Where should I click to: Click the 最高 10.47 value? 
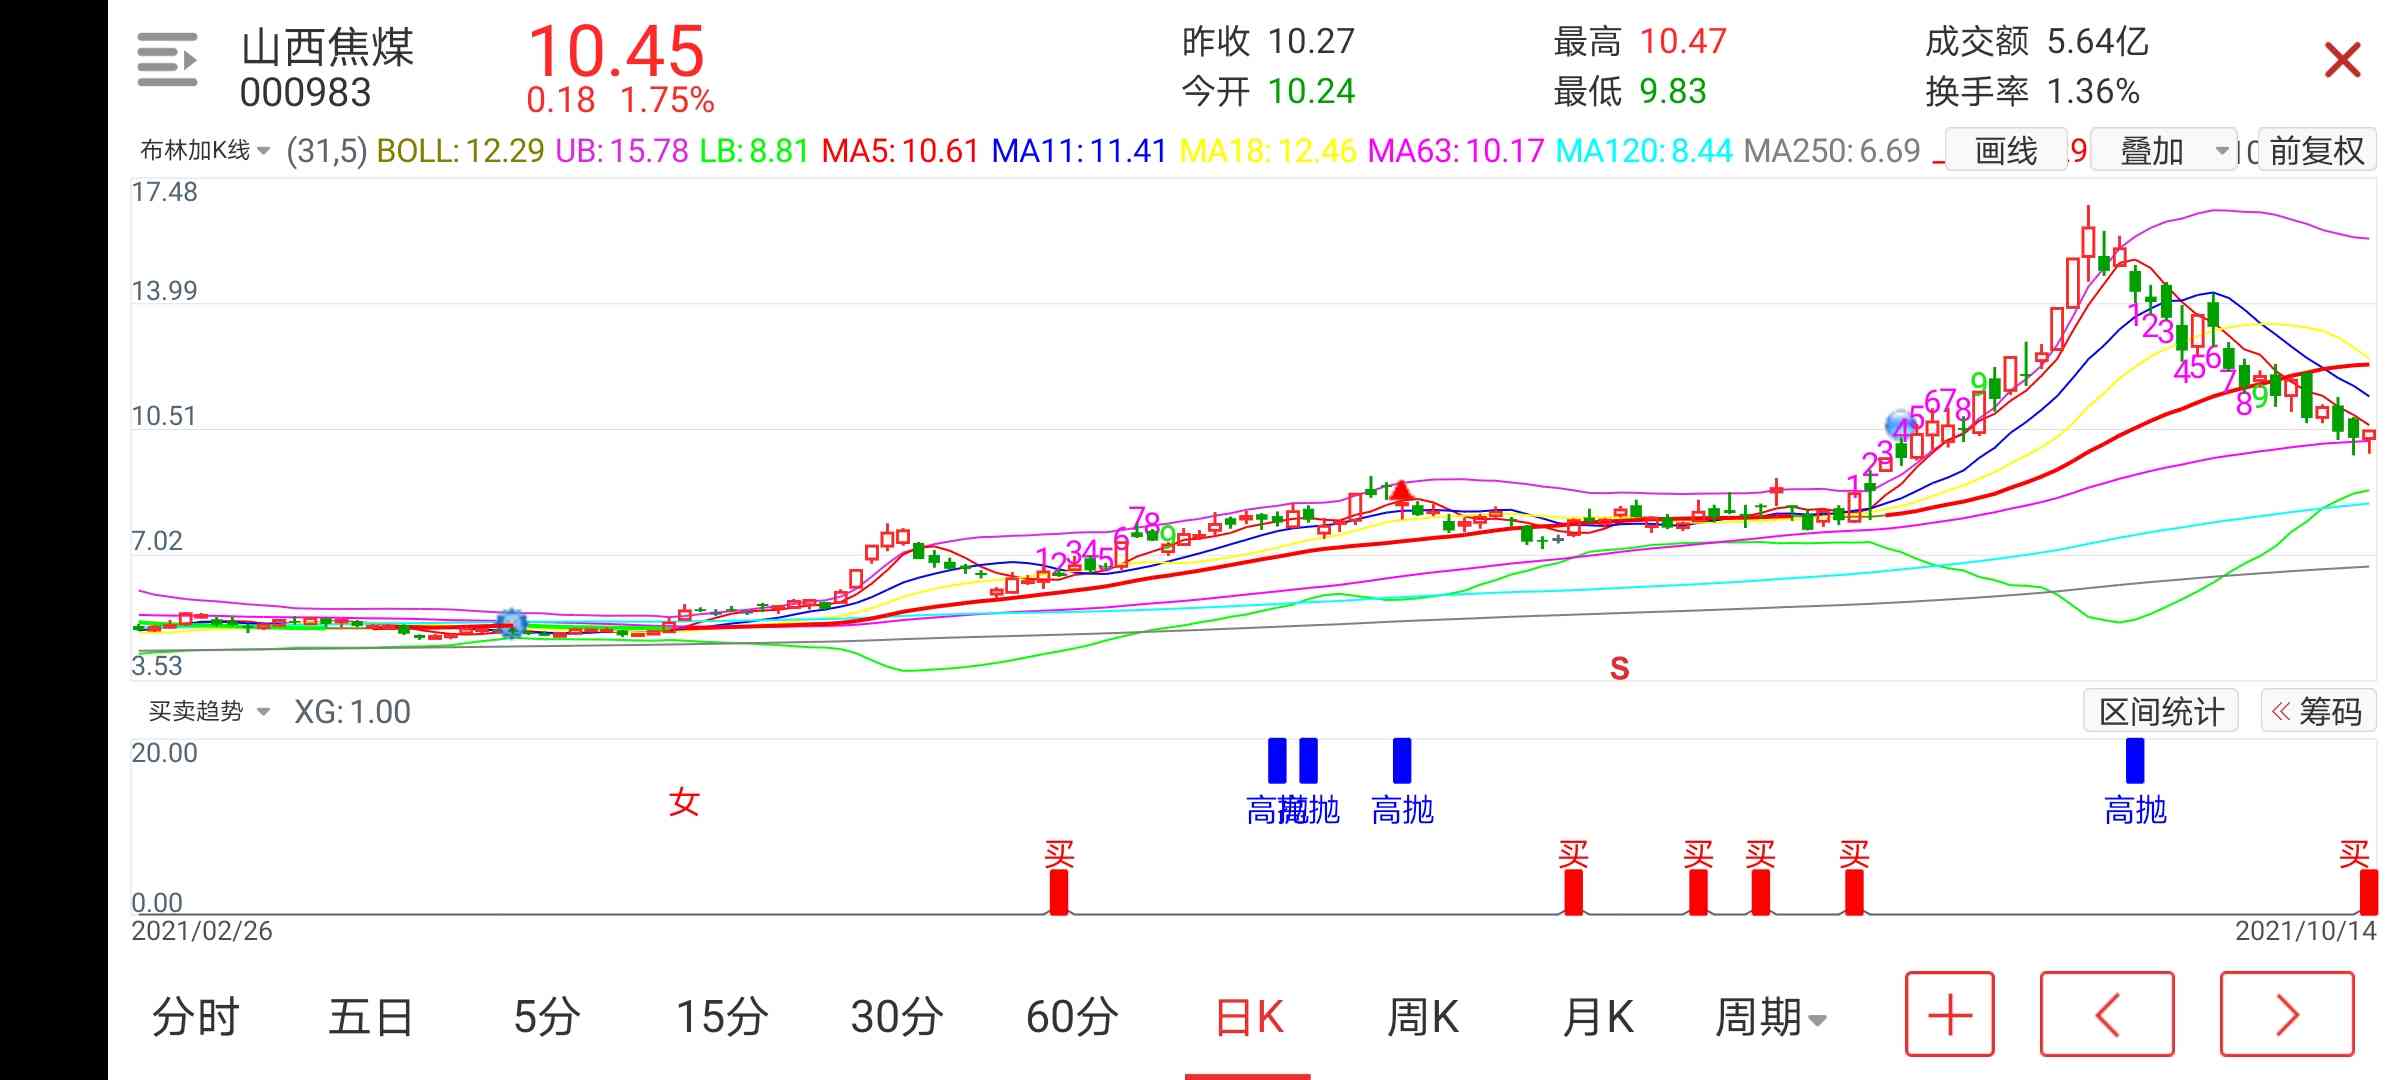pos(1640,42)
